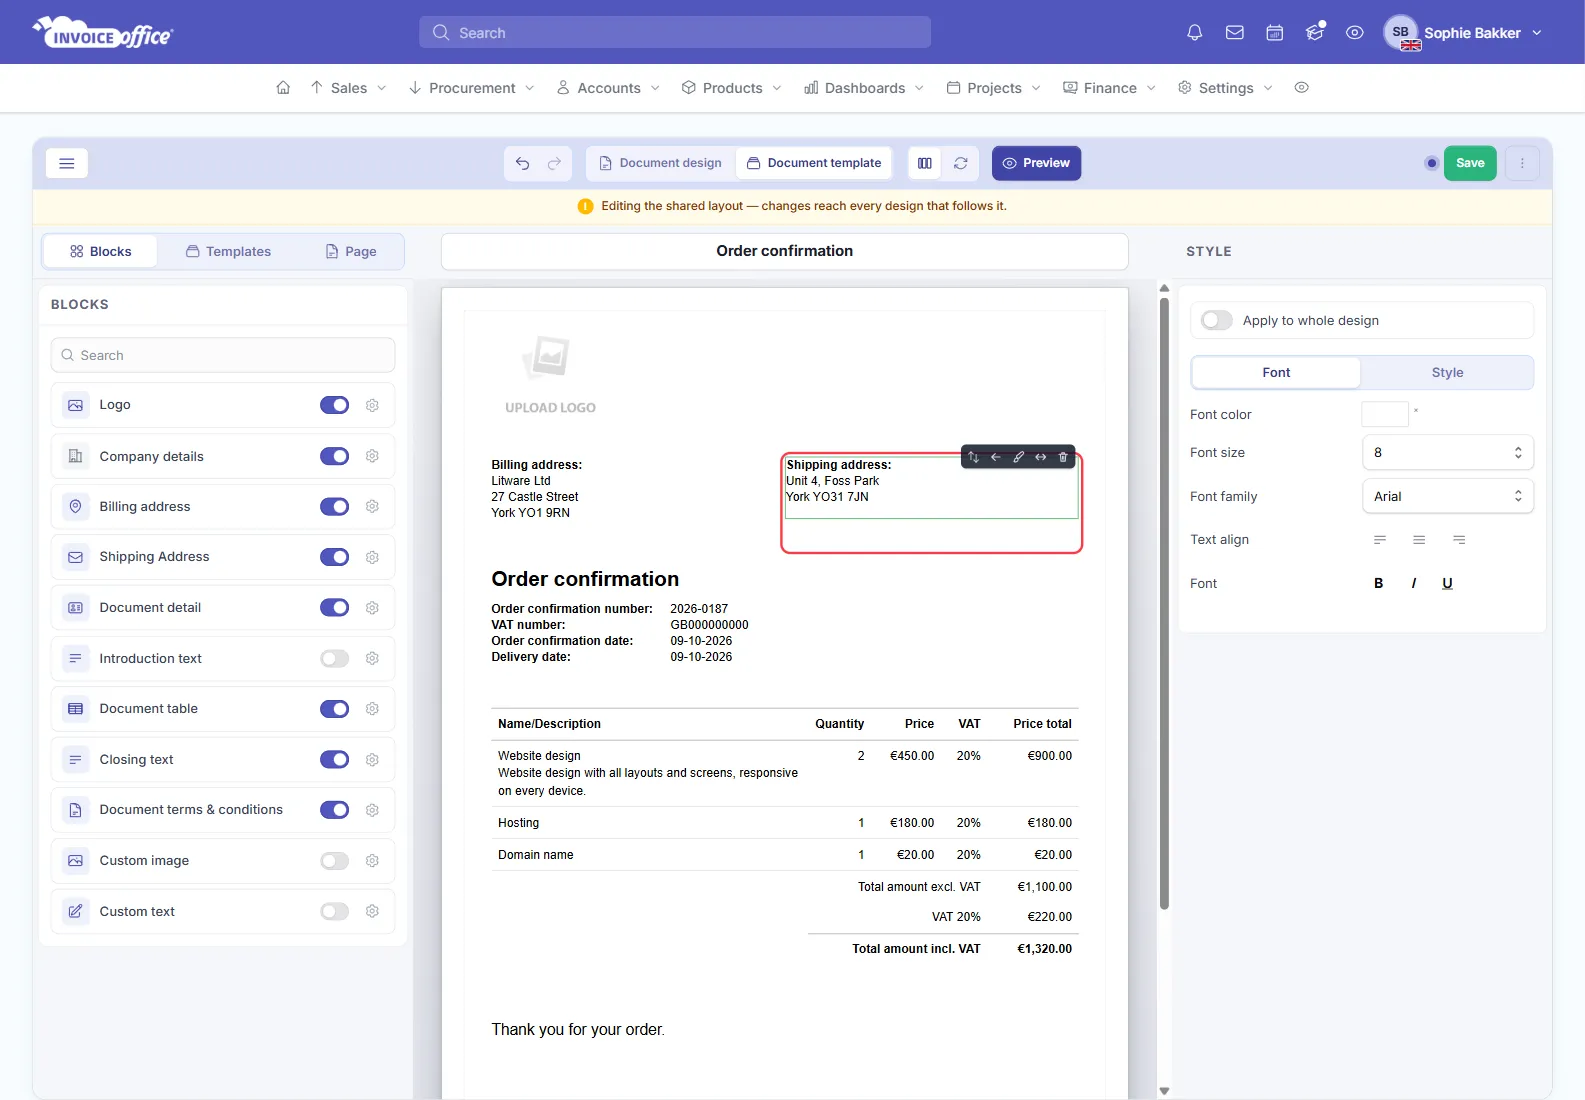Open the Font family dropdown

tap(1447, 496)
